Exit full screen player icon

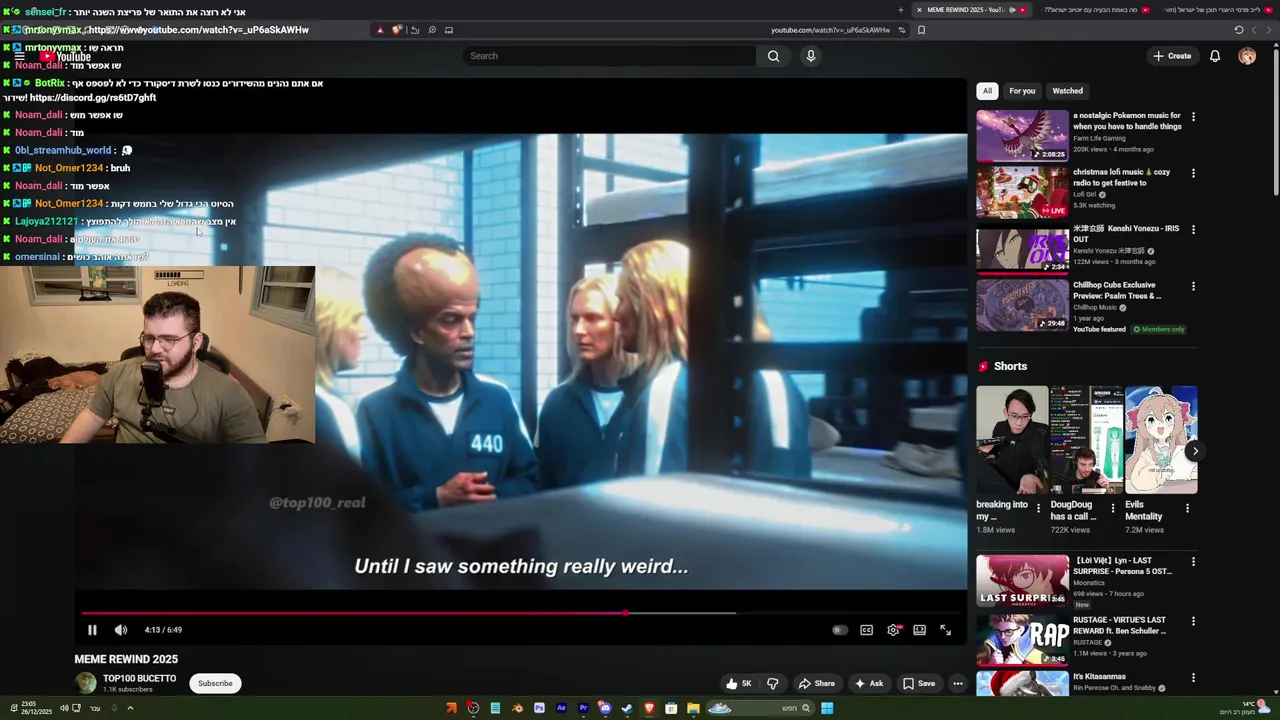946,630
